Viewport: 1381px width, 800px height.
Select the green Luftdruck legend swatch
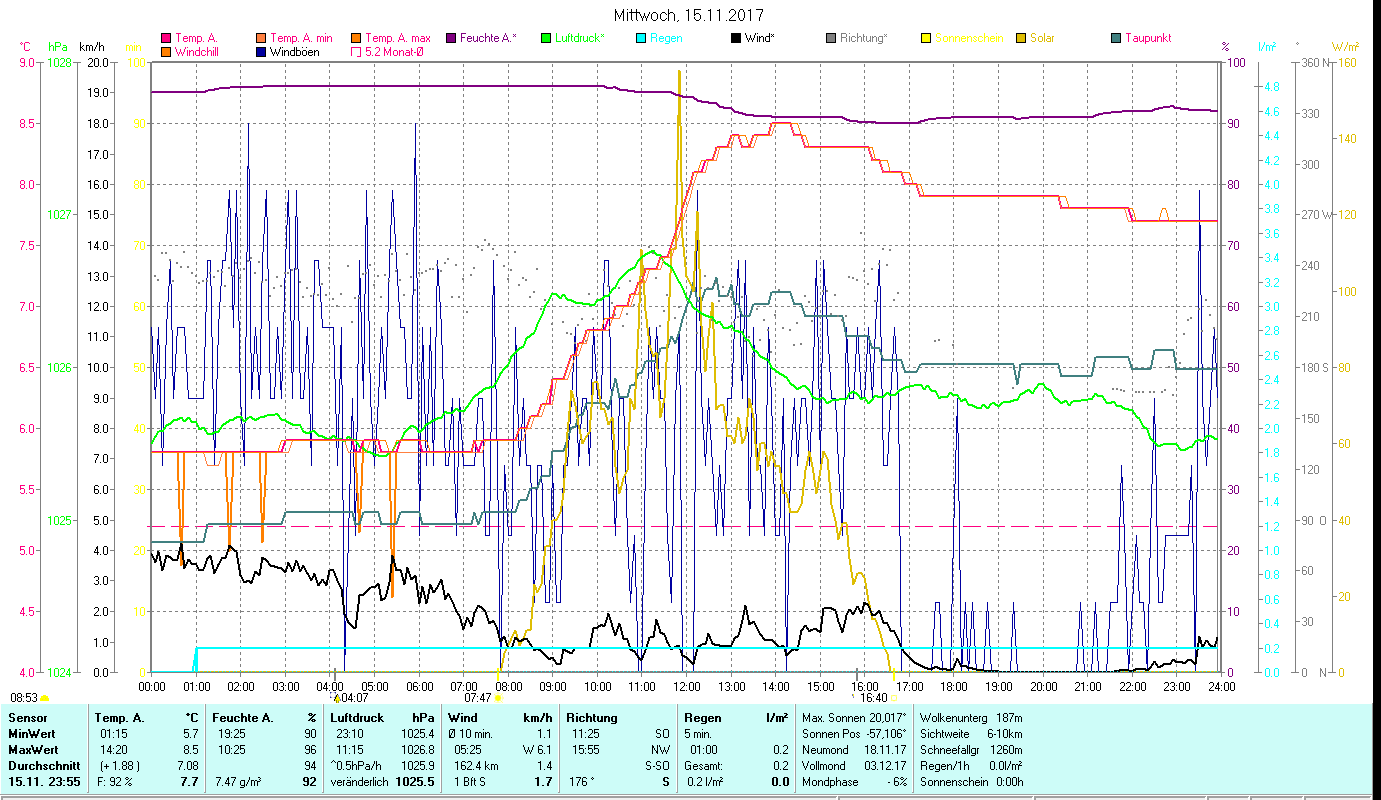coord(546,38)
